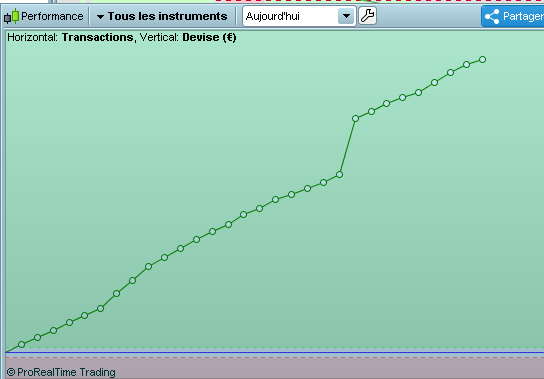The height and width of the screenshot is (379, 544).
Task: Click the last data point on the curve
Action: [x=482, y=60]
